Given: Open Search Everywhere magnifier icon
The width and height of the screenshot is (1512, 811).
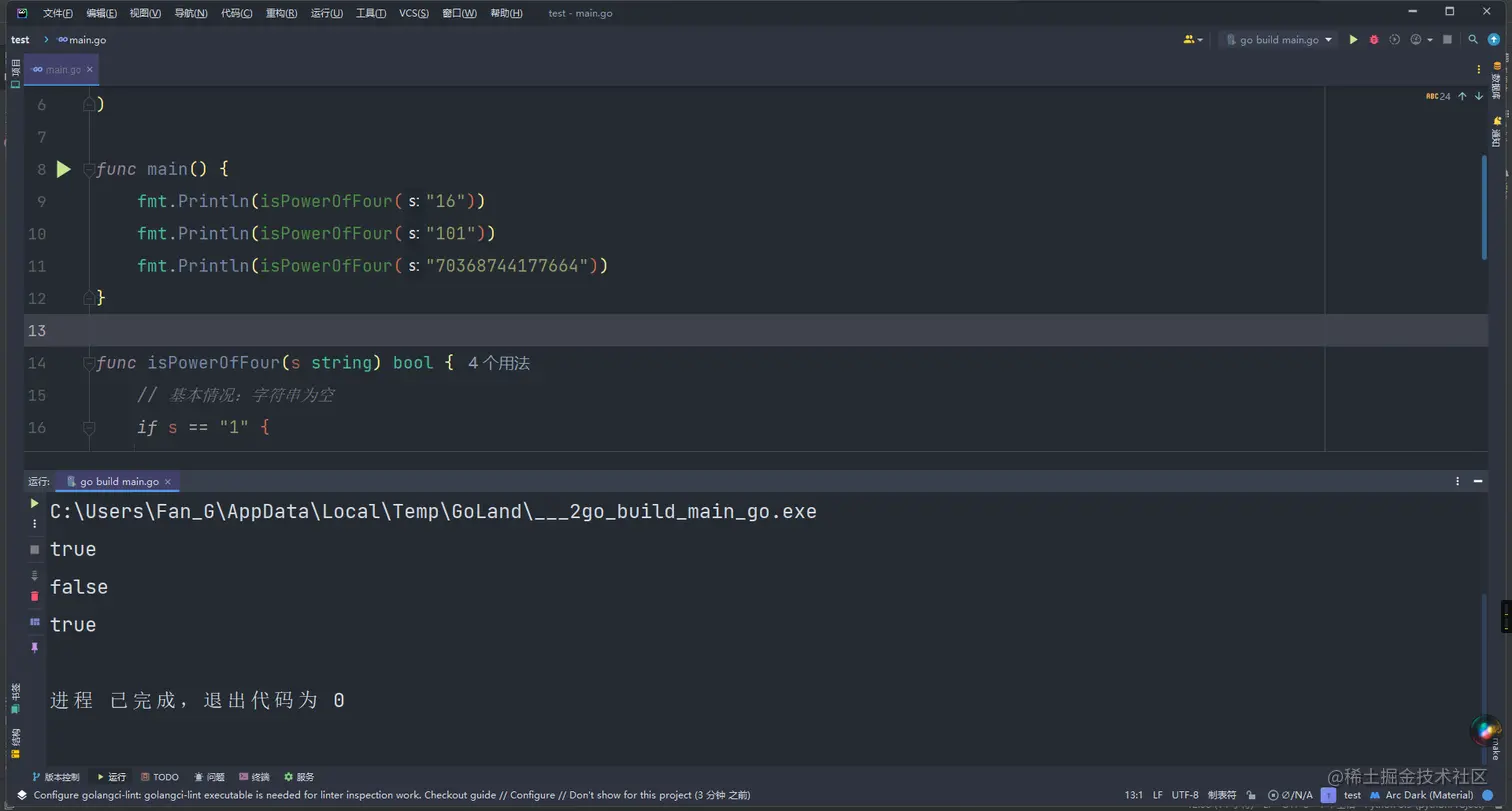Looking at the screenshot, I should click(1473, 40).
